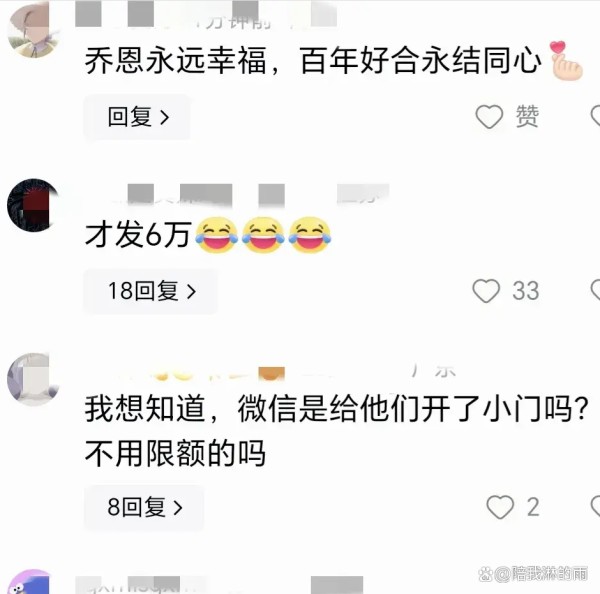600x594 pixels.
Task: Open reply button under 乔恩永远幸福 comment
Action: [137, 117]
